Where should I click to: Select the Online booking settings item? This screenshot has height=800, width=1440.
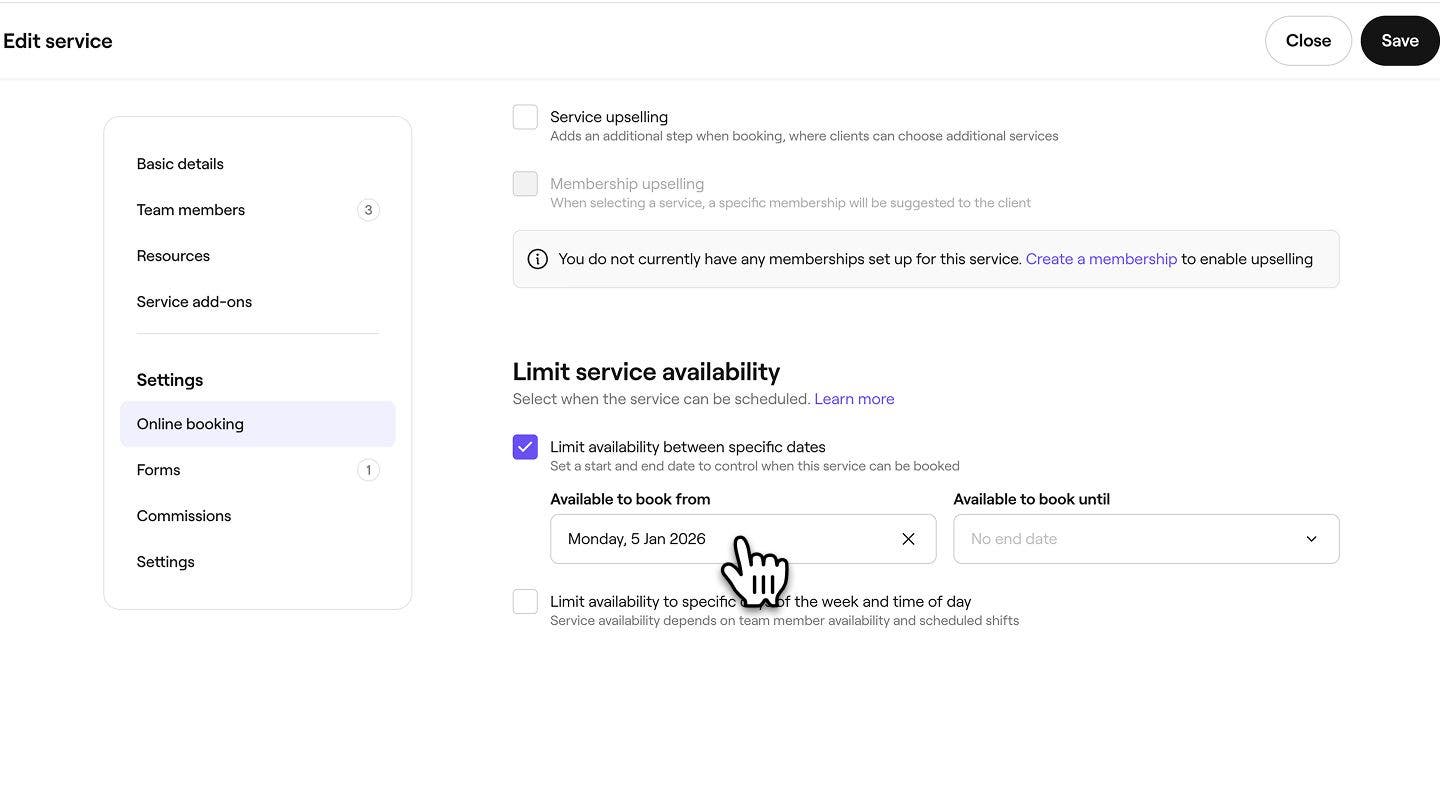coord(190,424)
